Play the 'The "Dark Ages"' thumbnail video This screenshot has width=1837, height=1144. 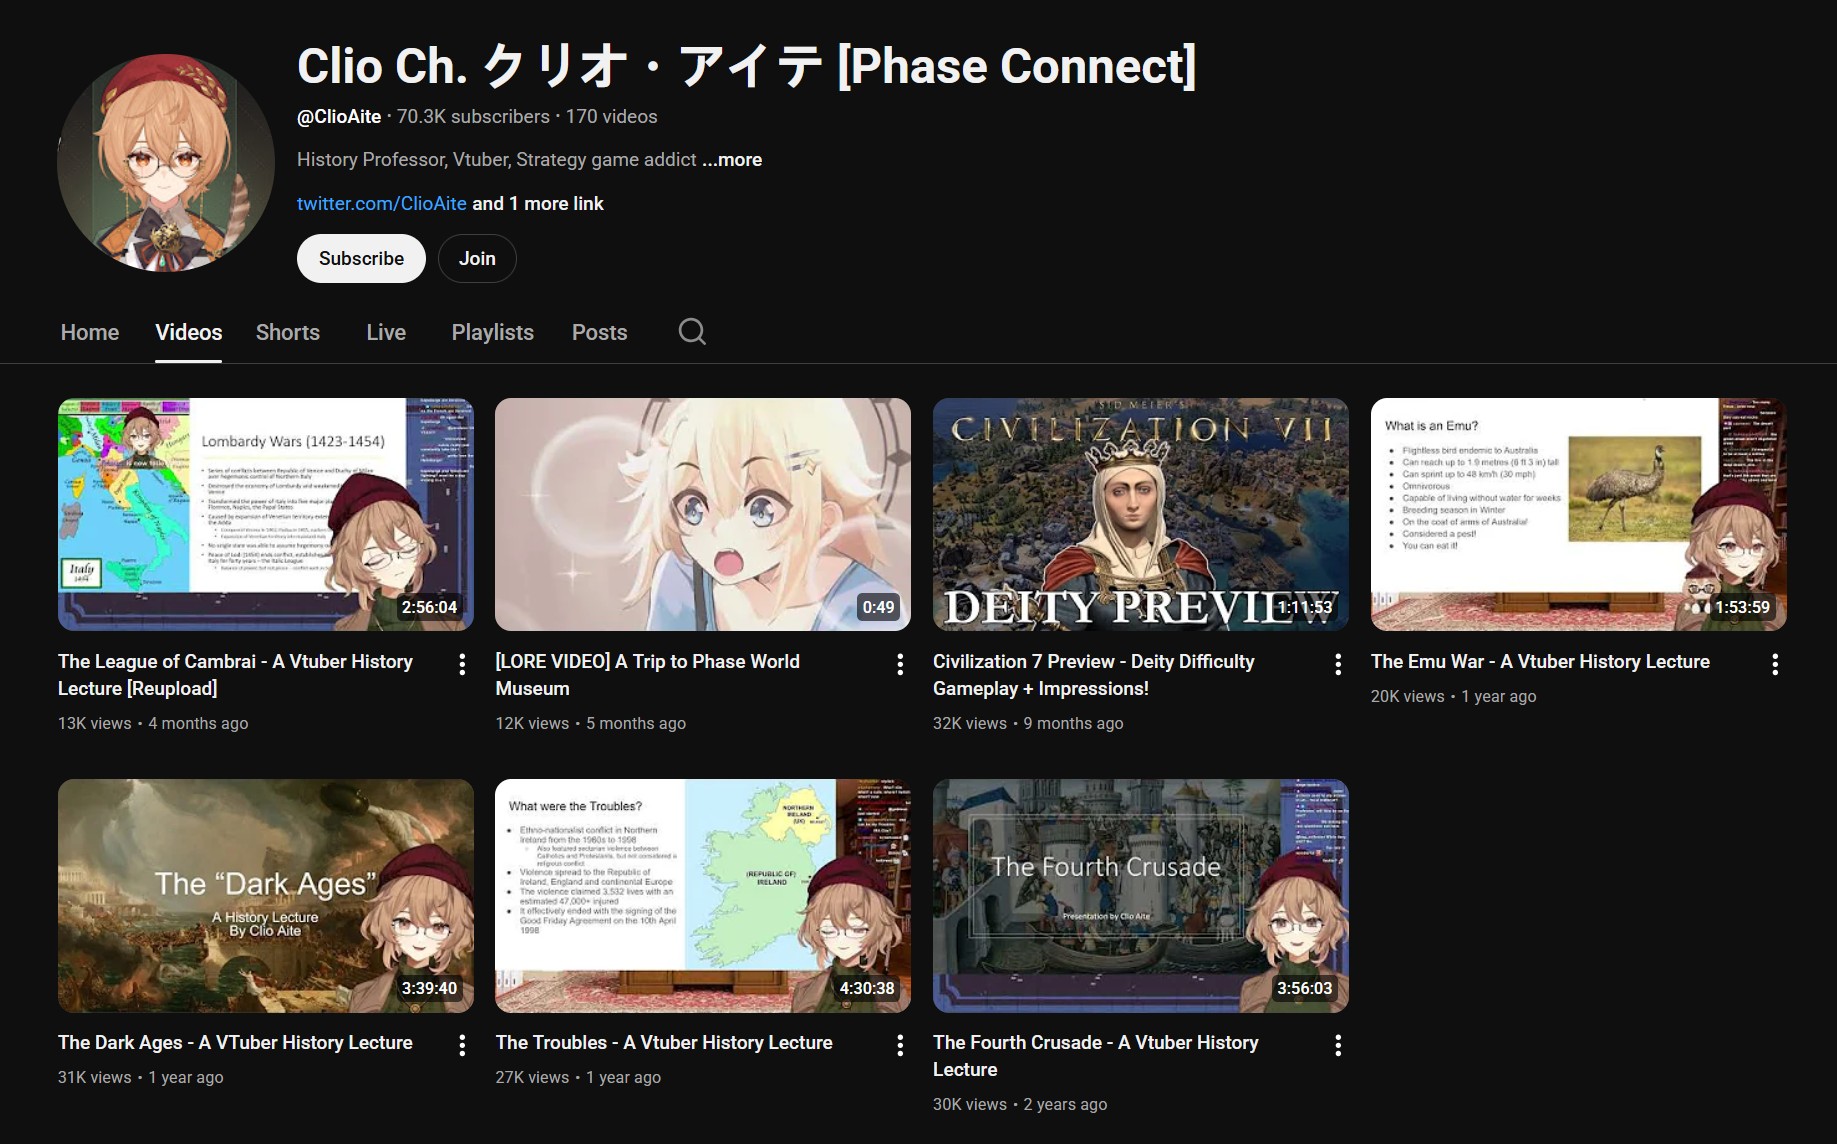266,896
